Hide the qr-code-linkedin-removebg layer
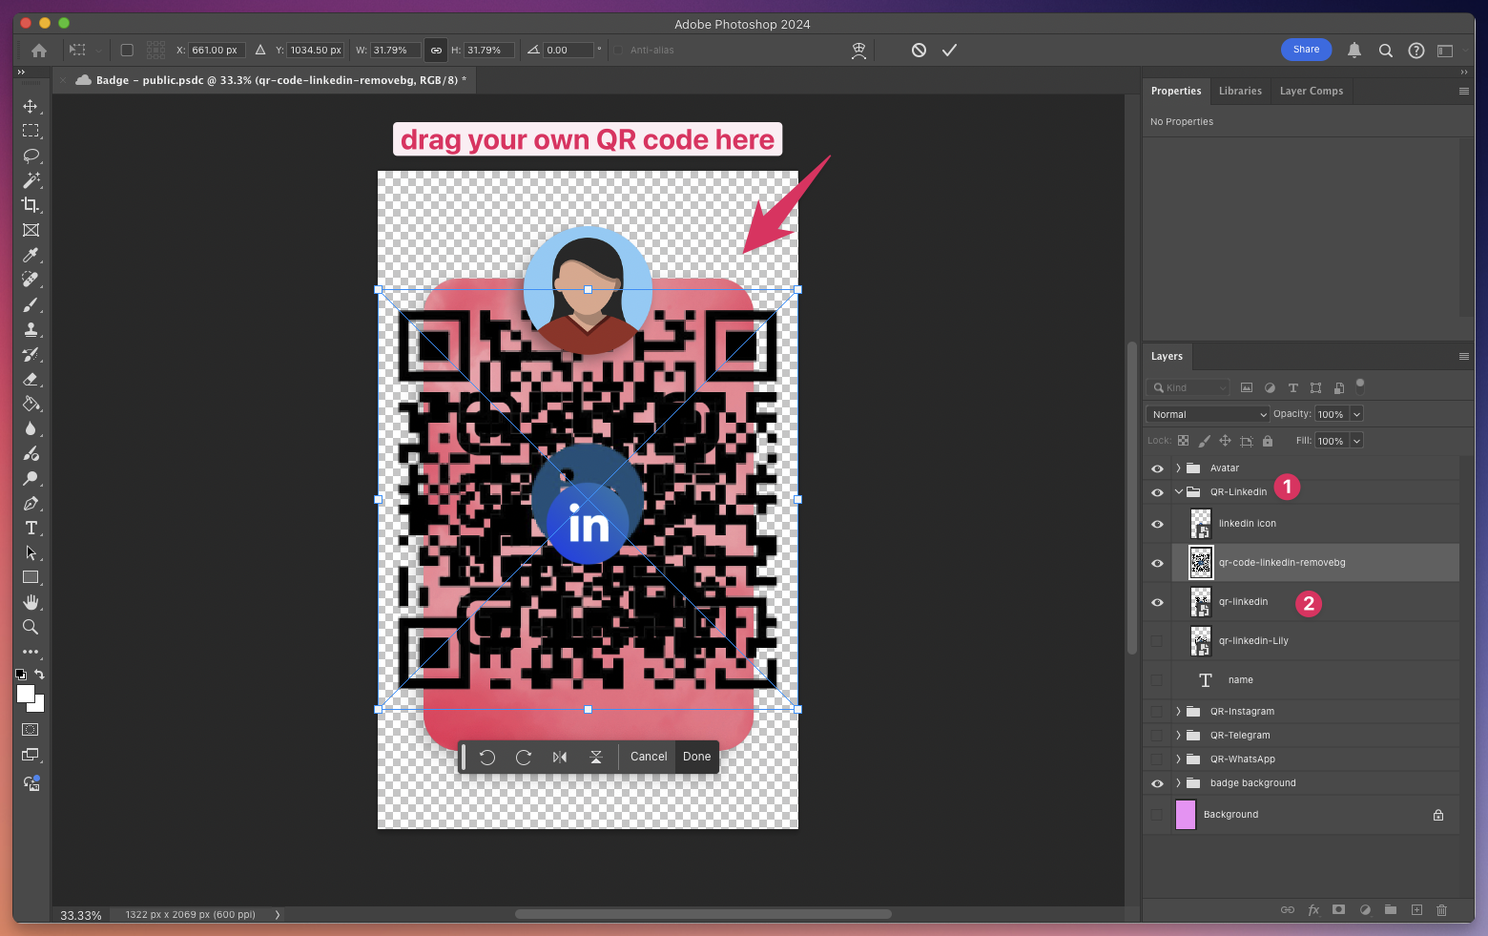The height and width of the screenshot is (936, 1488). click(x=1157, y=563)
